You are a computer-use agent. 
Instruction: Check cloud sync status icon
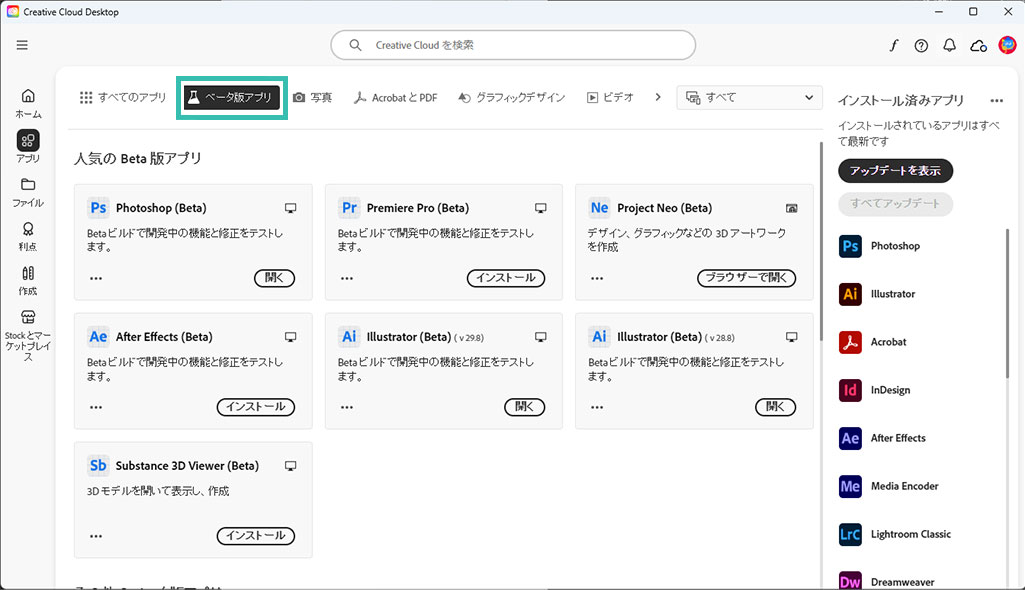[x=978, y=45]
